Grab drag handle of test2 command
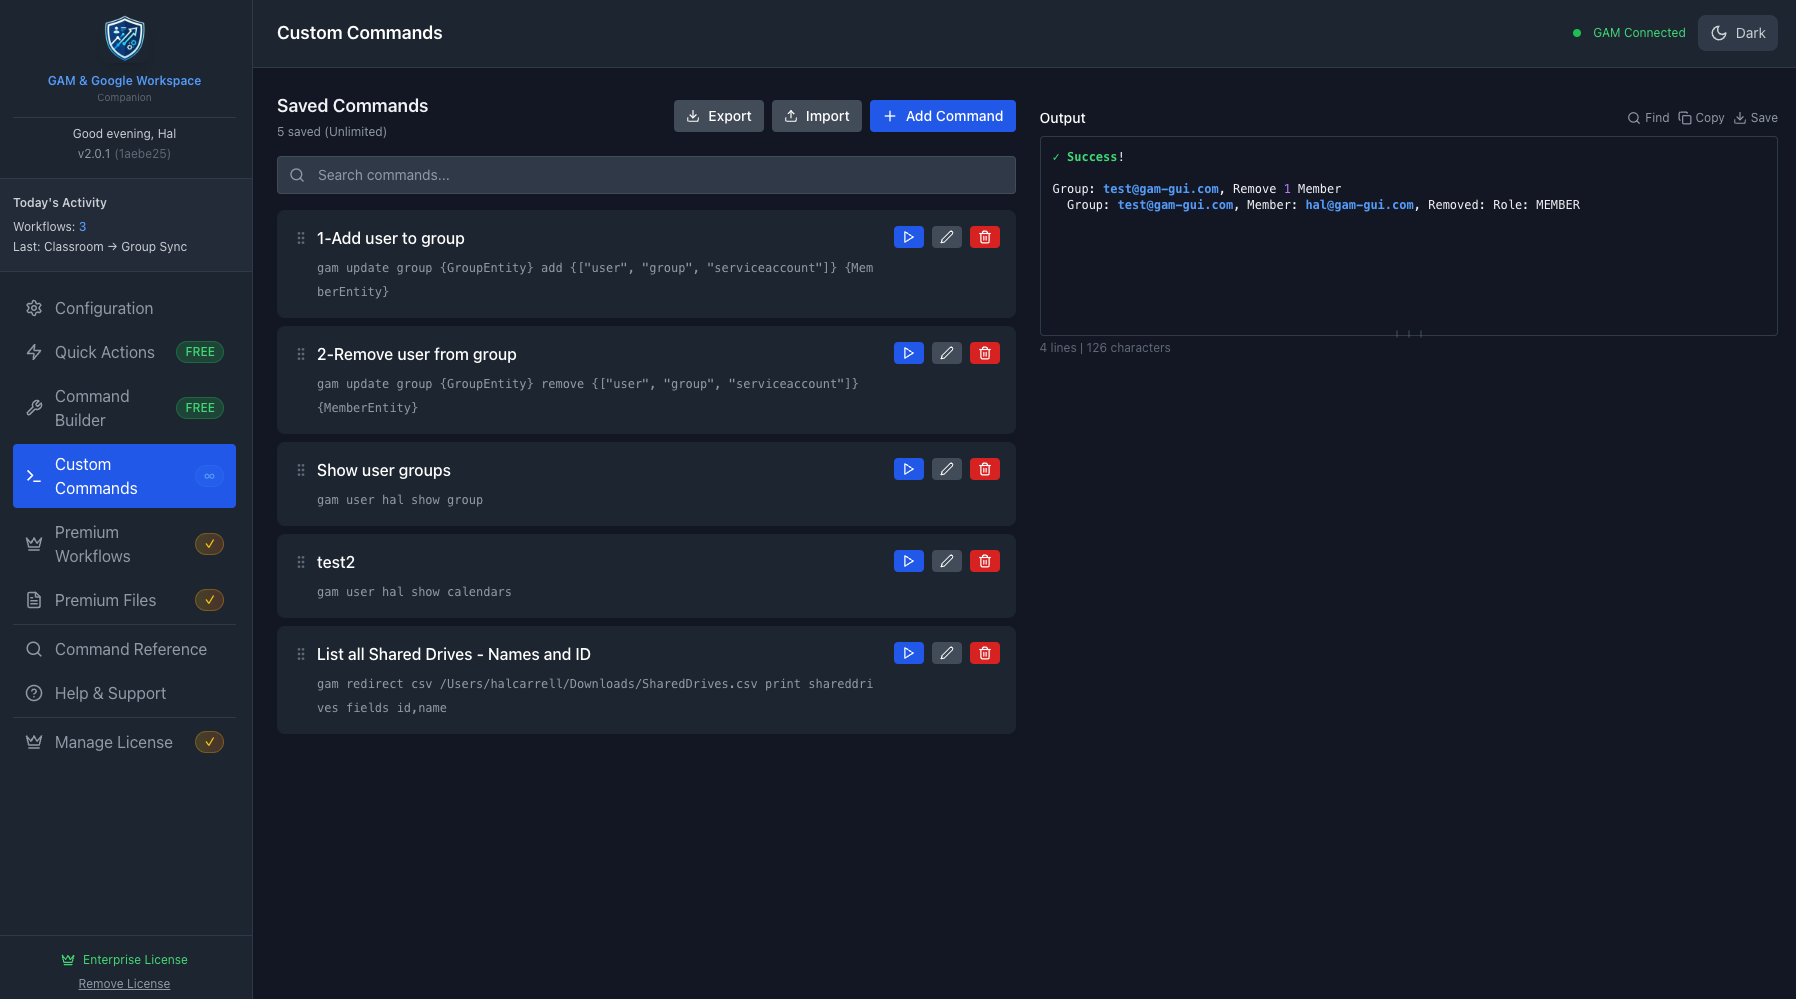Screen dimensions: 1796x999 point(301,562)
